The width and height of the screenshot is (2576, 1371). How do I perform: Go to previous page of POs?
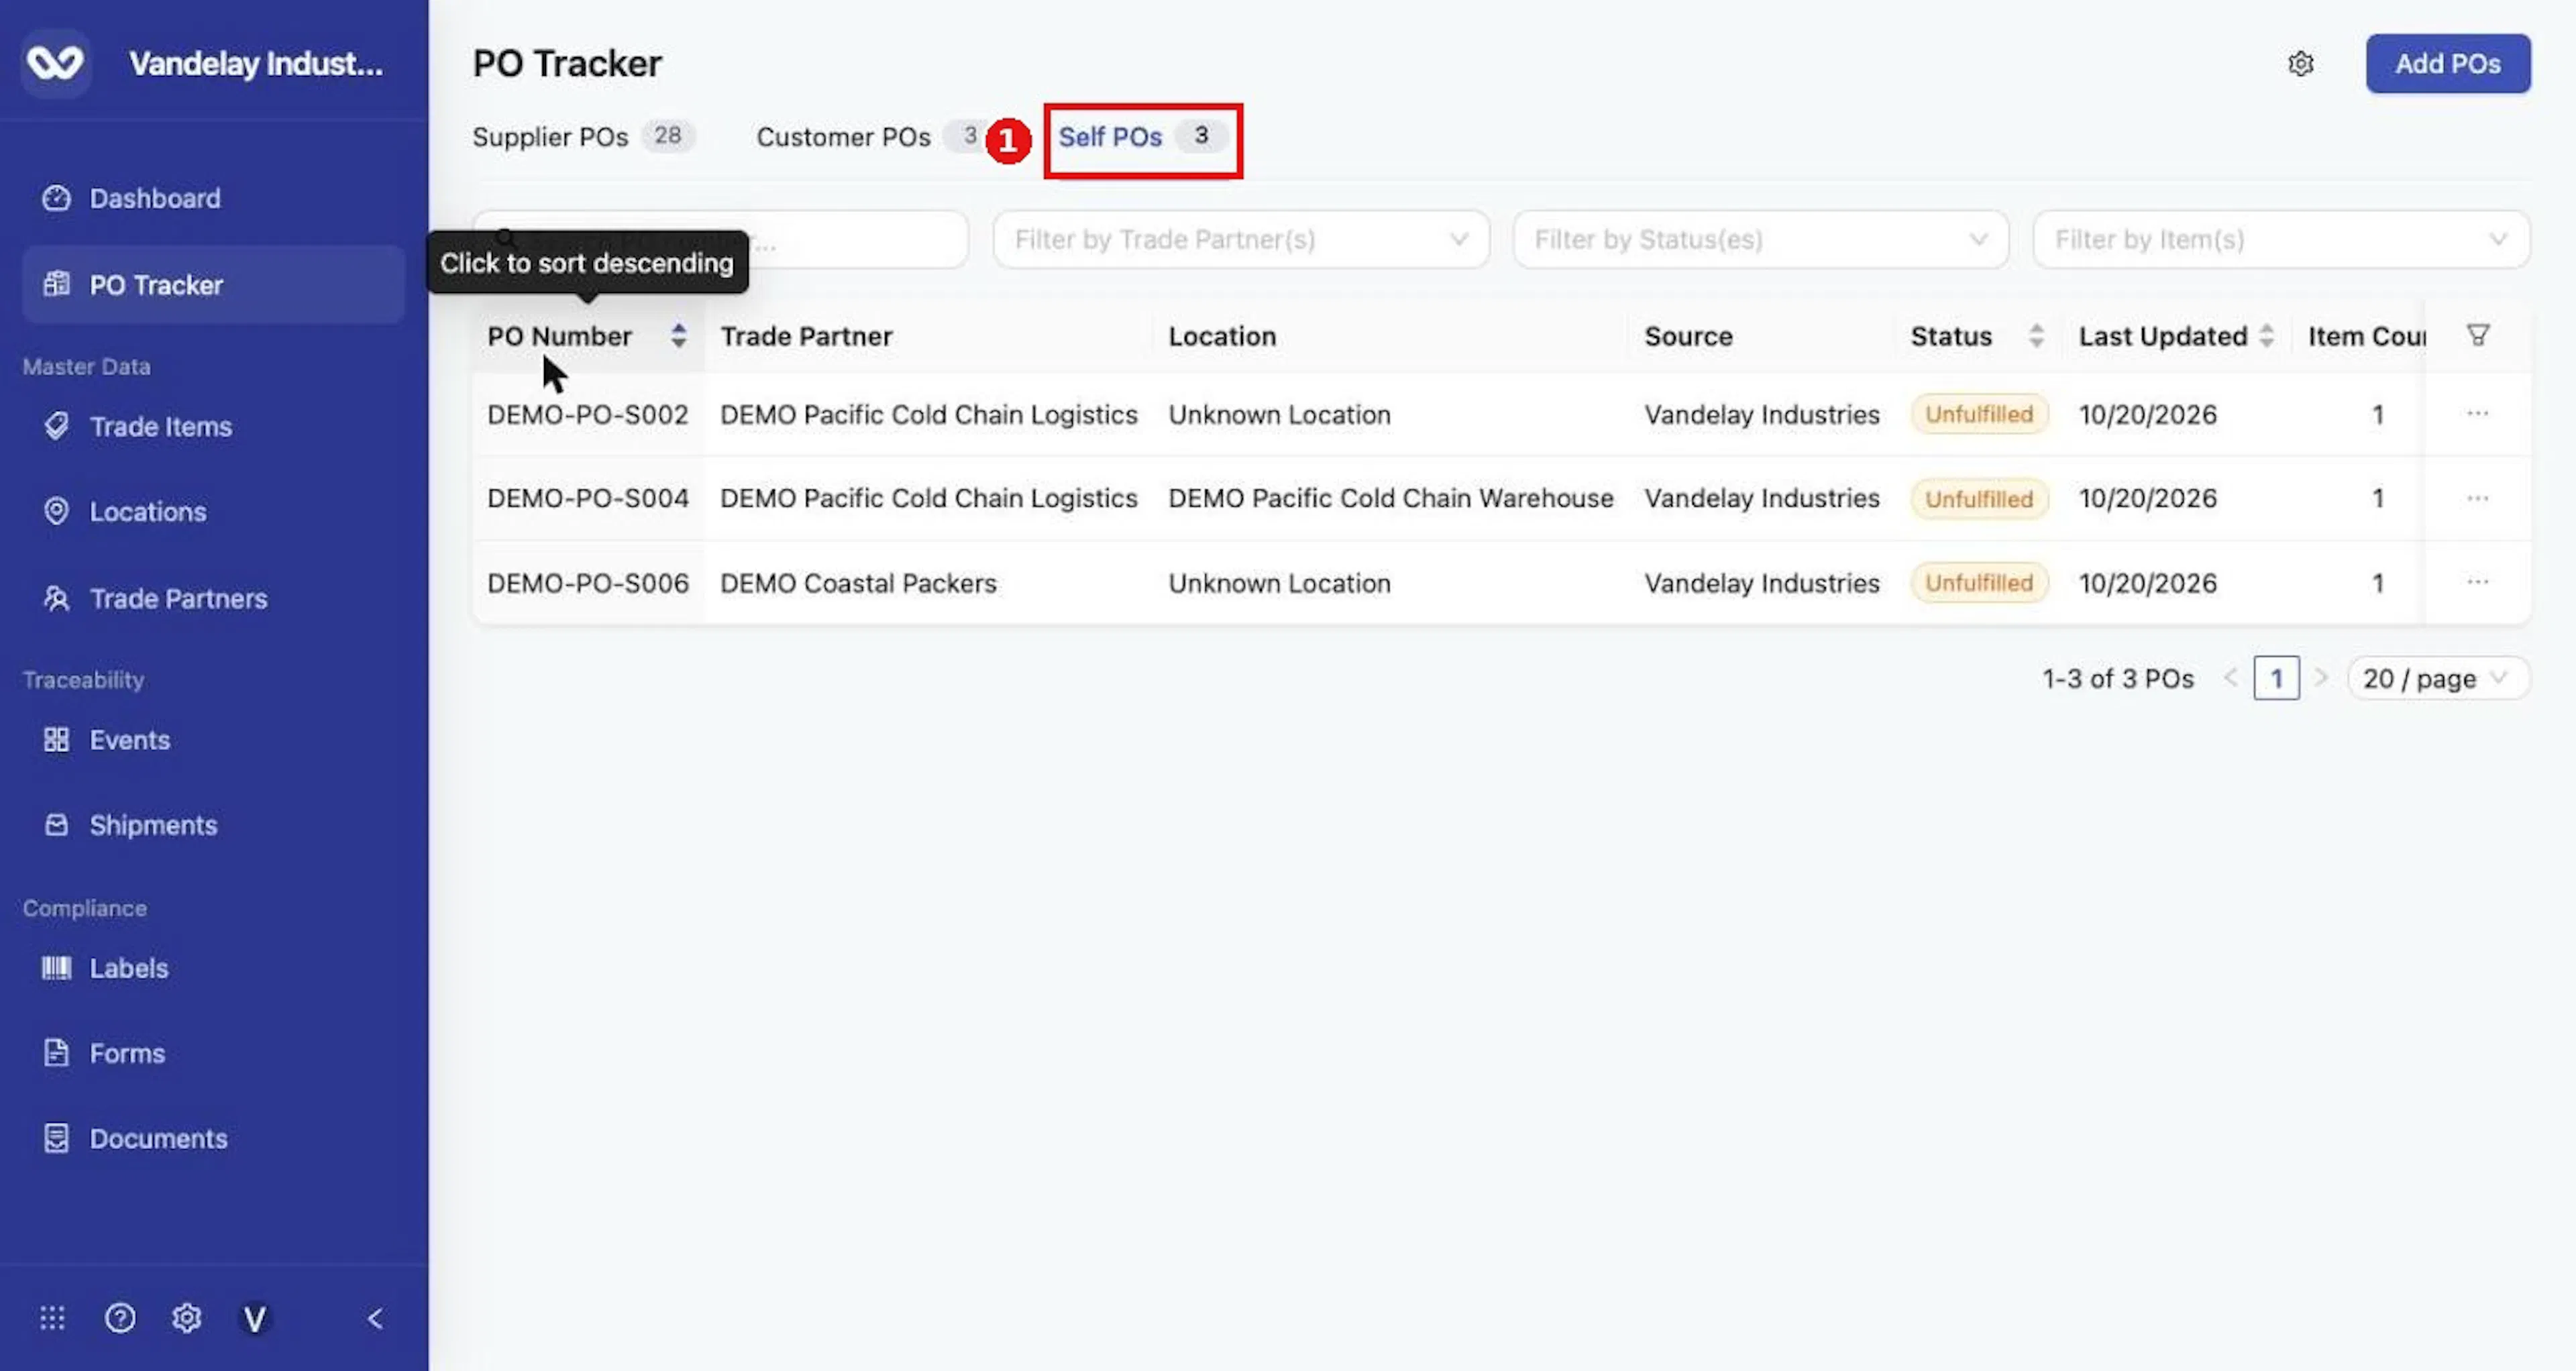click(x=2230, y=678)
